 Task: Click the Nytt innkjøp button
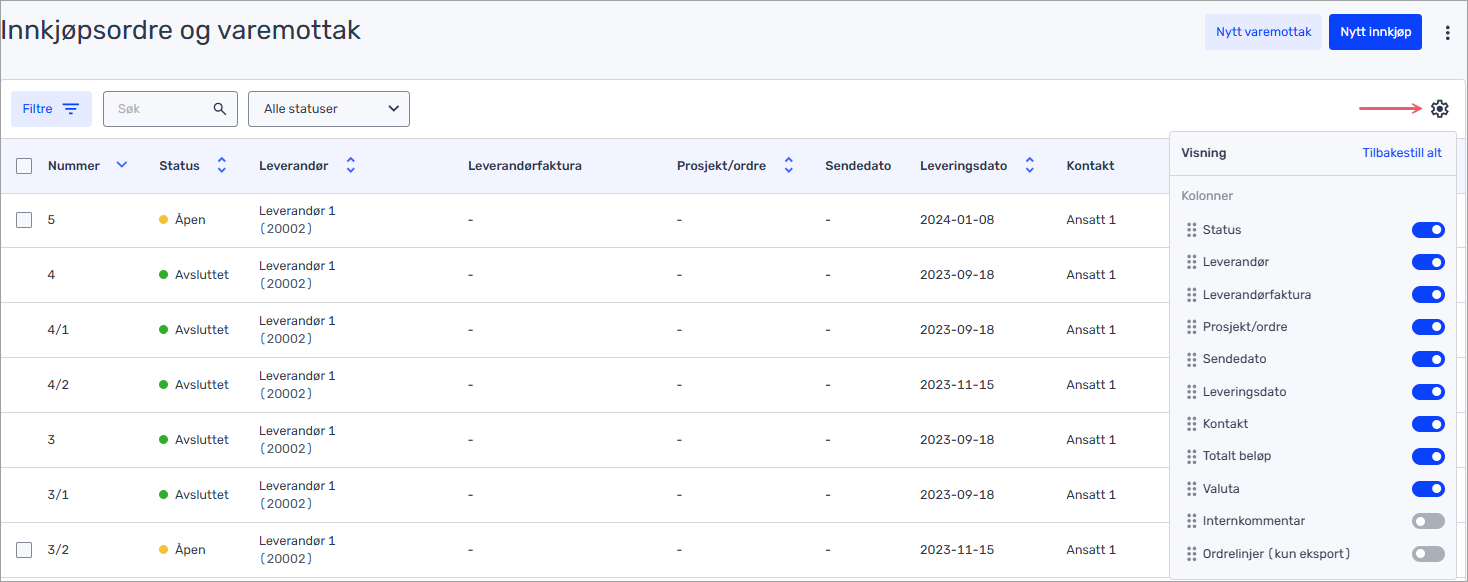[x=1375, y=32]
